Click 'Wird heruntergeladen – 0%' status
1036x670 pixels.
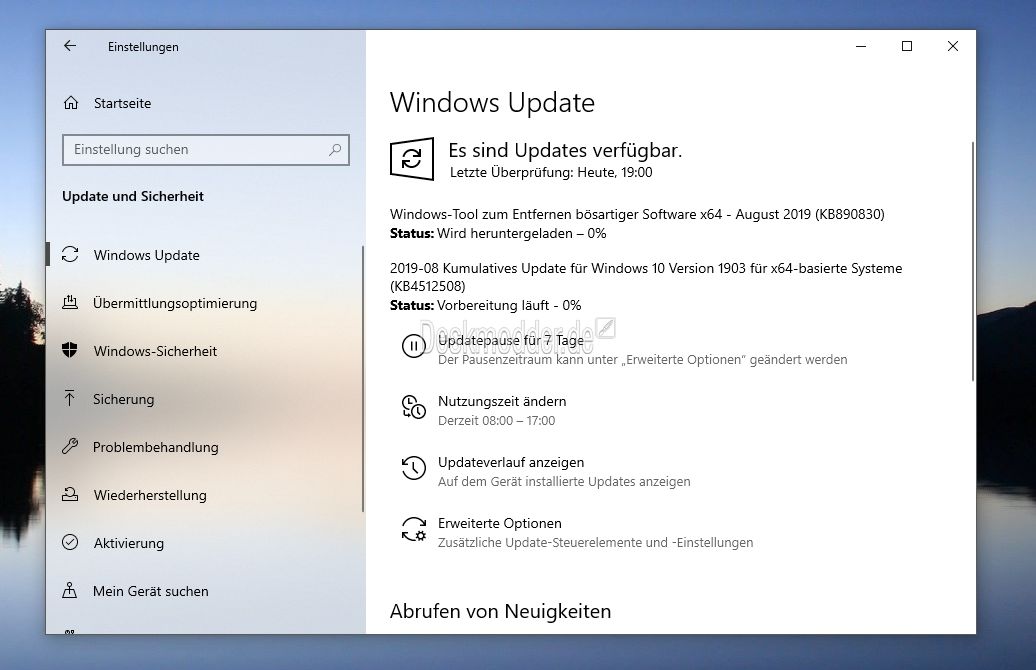pos(521,233)
